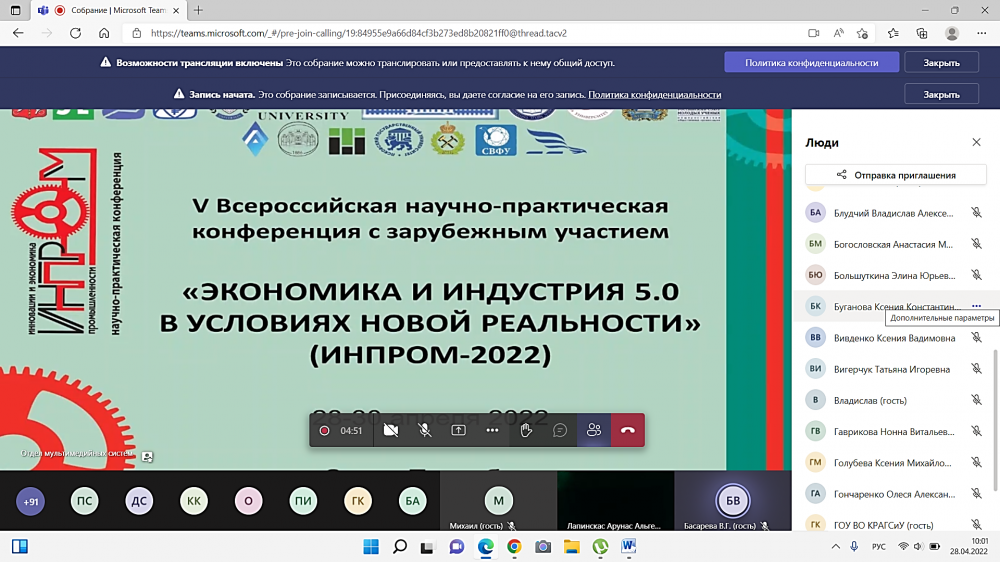
Task: Open additional options for Буганова Ксения
Action: coord(976,306)
